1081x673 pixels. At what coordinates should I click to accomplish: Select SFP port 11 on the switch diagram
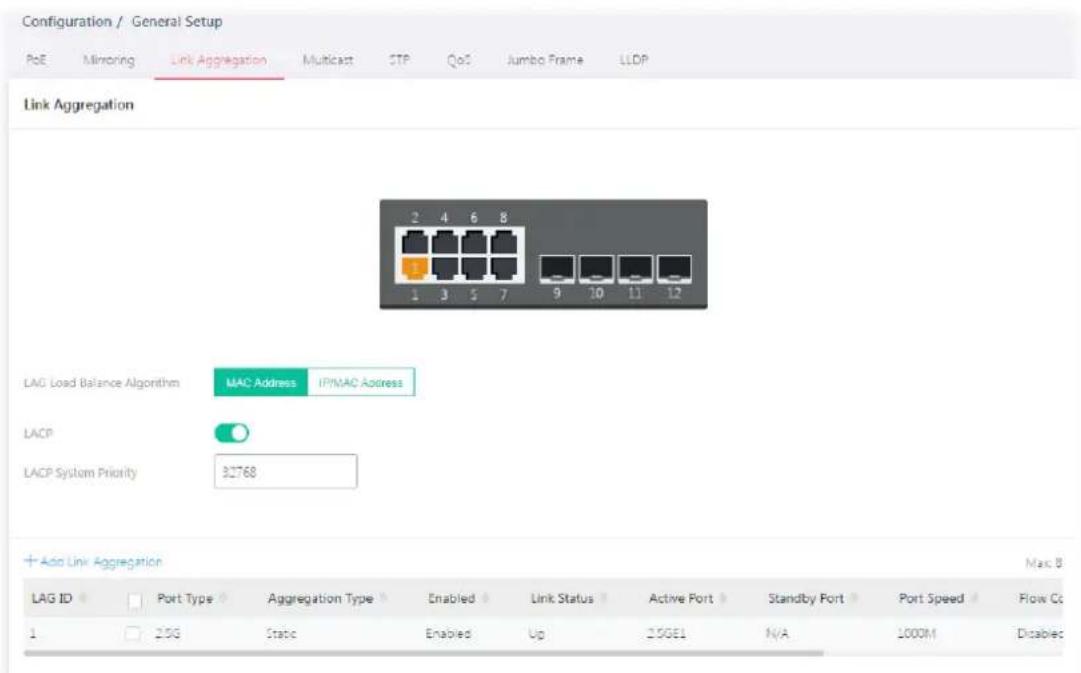pyautogui.click(x=635, y=268)
